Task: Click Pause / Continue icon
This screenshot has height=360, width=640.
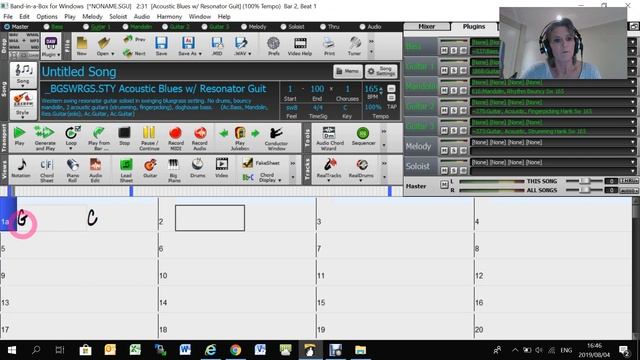Action: (149, 138)
